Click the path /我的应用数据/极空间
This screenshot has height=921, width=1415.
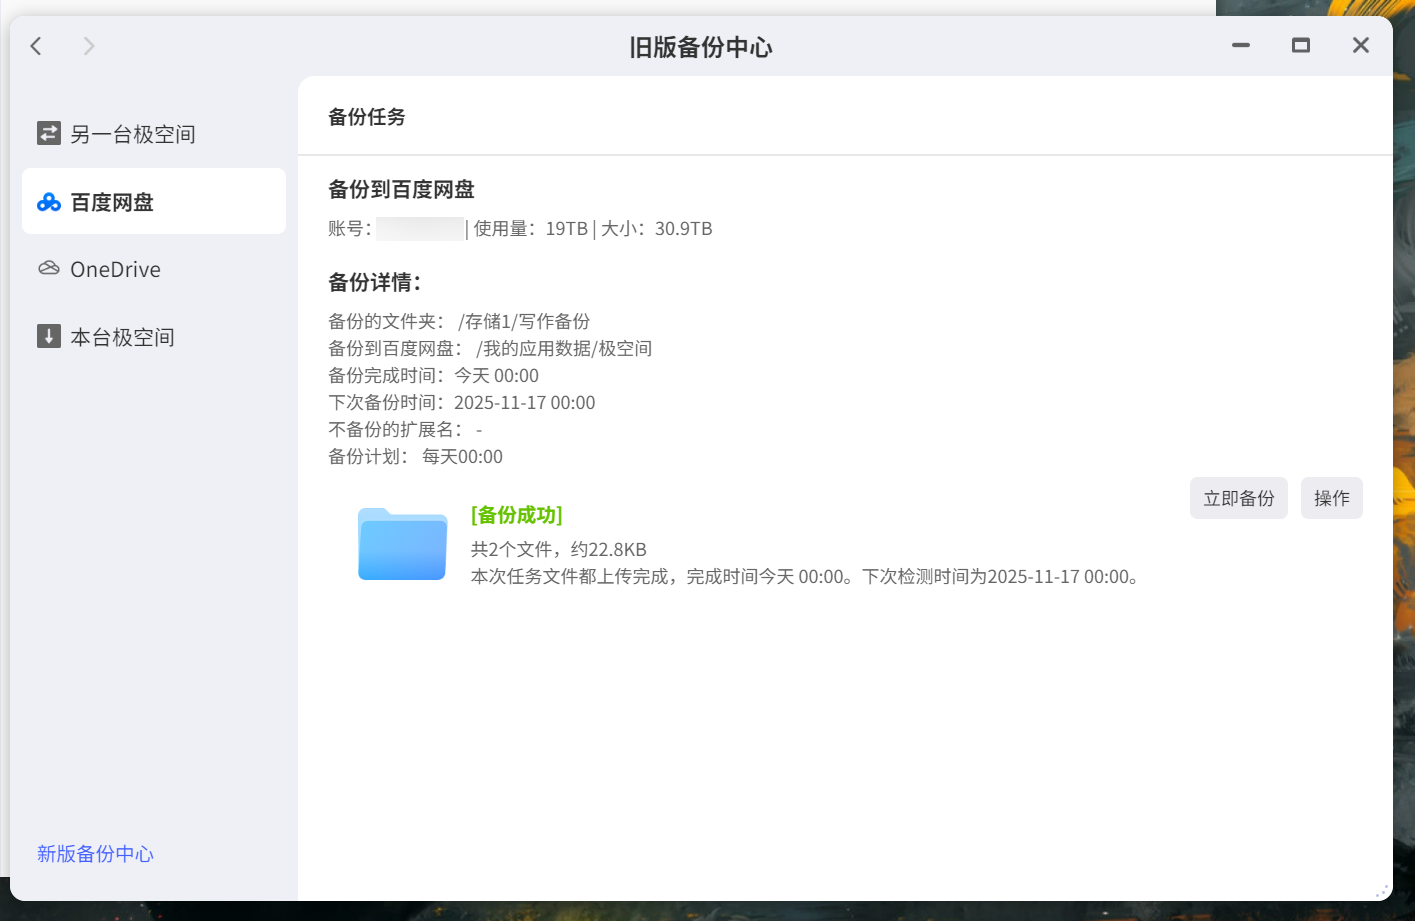(x=564, y=348)
